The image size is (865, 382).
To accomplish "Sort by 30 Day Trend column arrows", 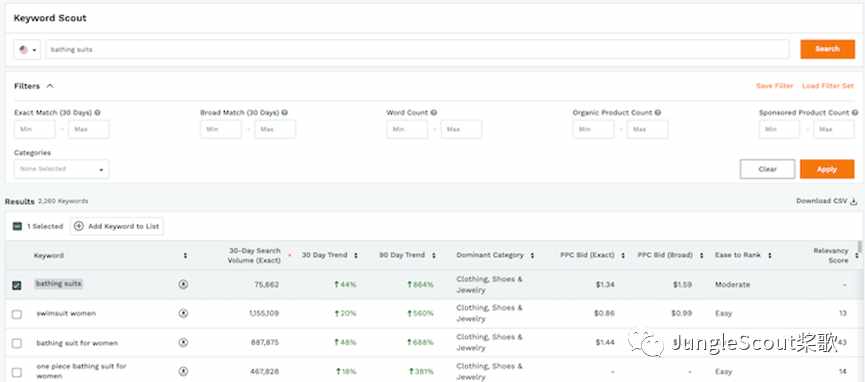I will point(356,256).
